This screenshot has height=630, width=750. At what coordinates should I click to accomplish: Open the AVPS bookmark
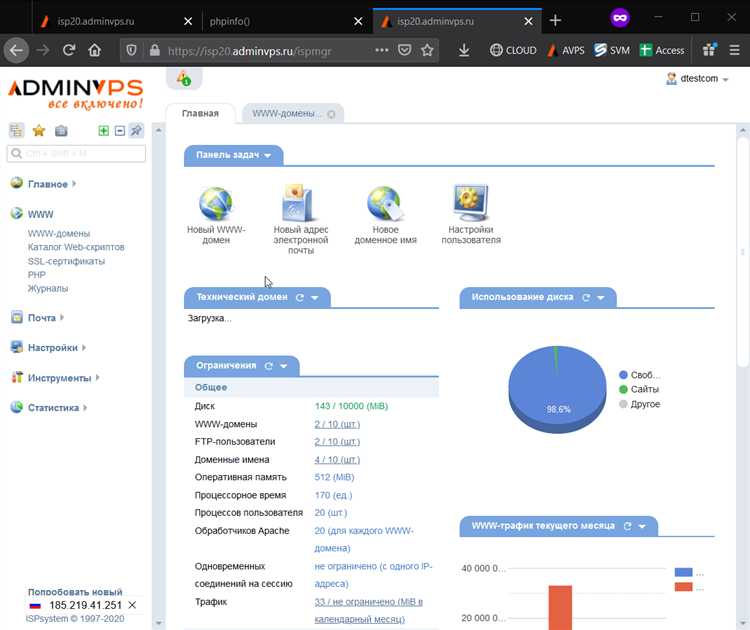(566, 50)
